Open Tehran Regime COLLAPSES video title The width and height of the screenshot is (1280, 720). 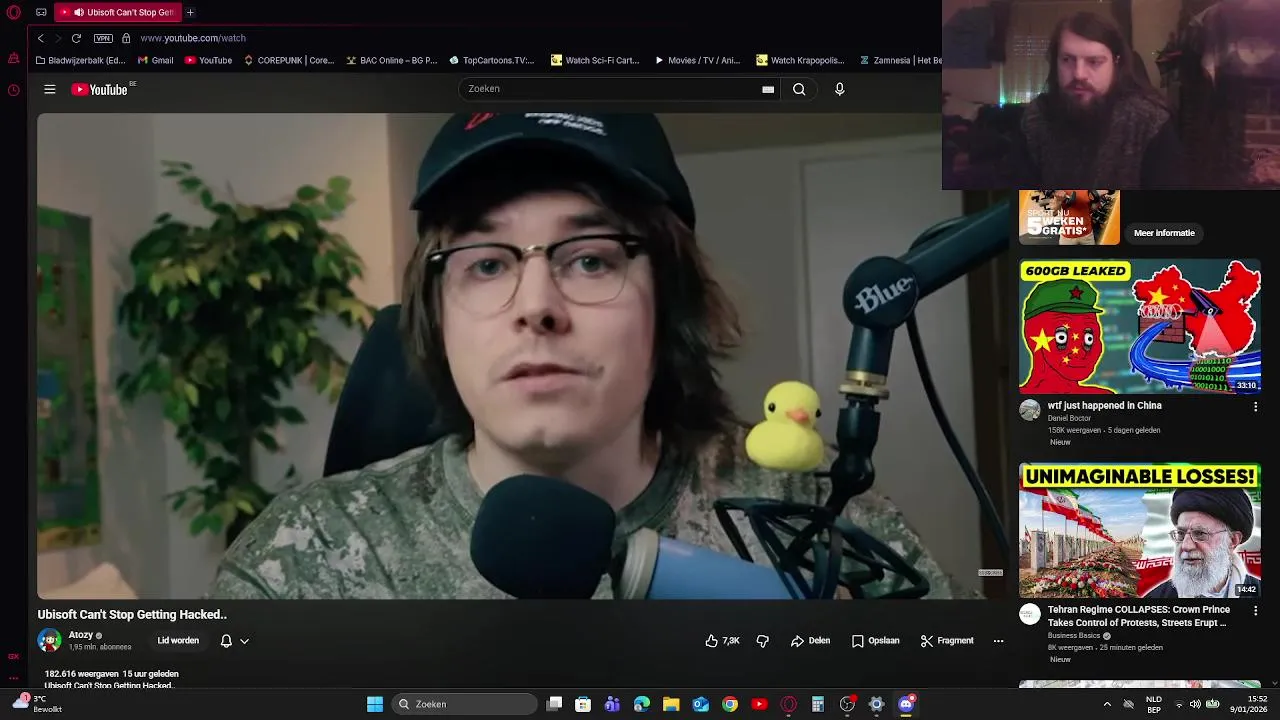[1139, 616]
